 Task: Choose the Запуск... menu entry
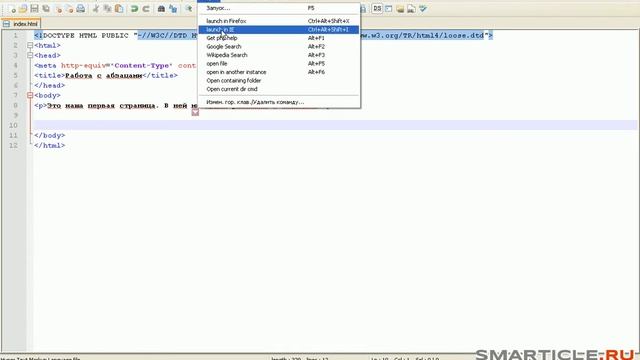click(279, 8)
